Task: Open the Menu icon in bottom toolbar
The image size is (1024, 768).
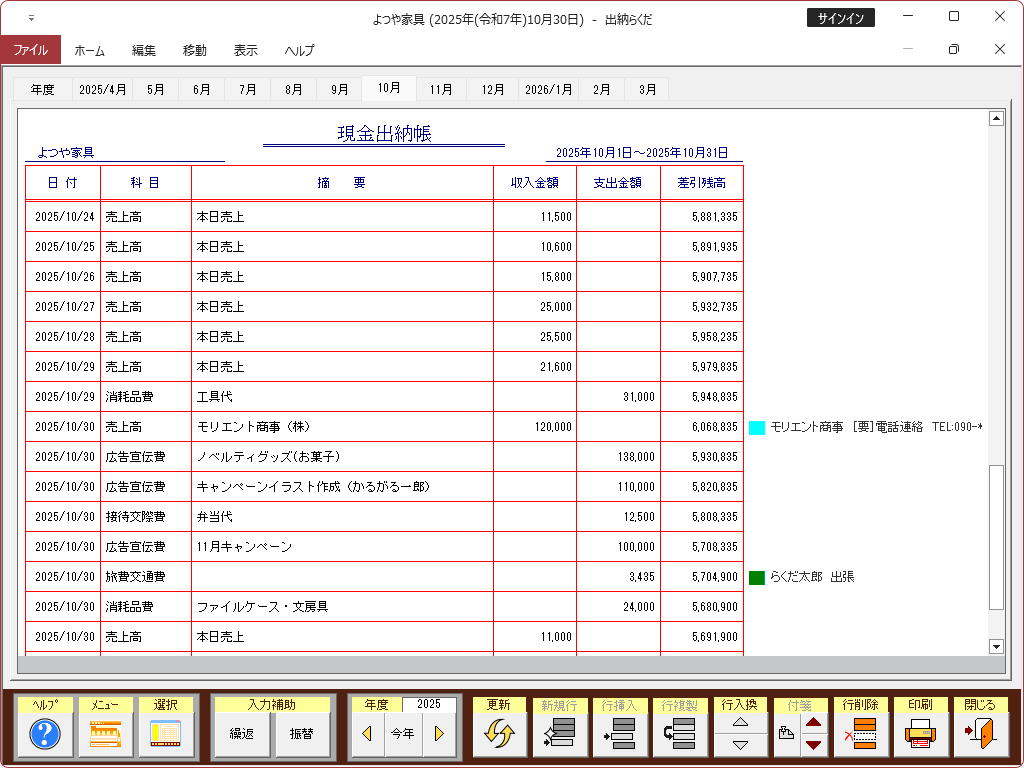Action: pyautogui.click(x=105, y=735)
